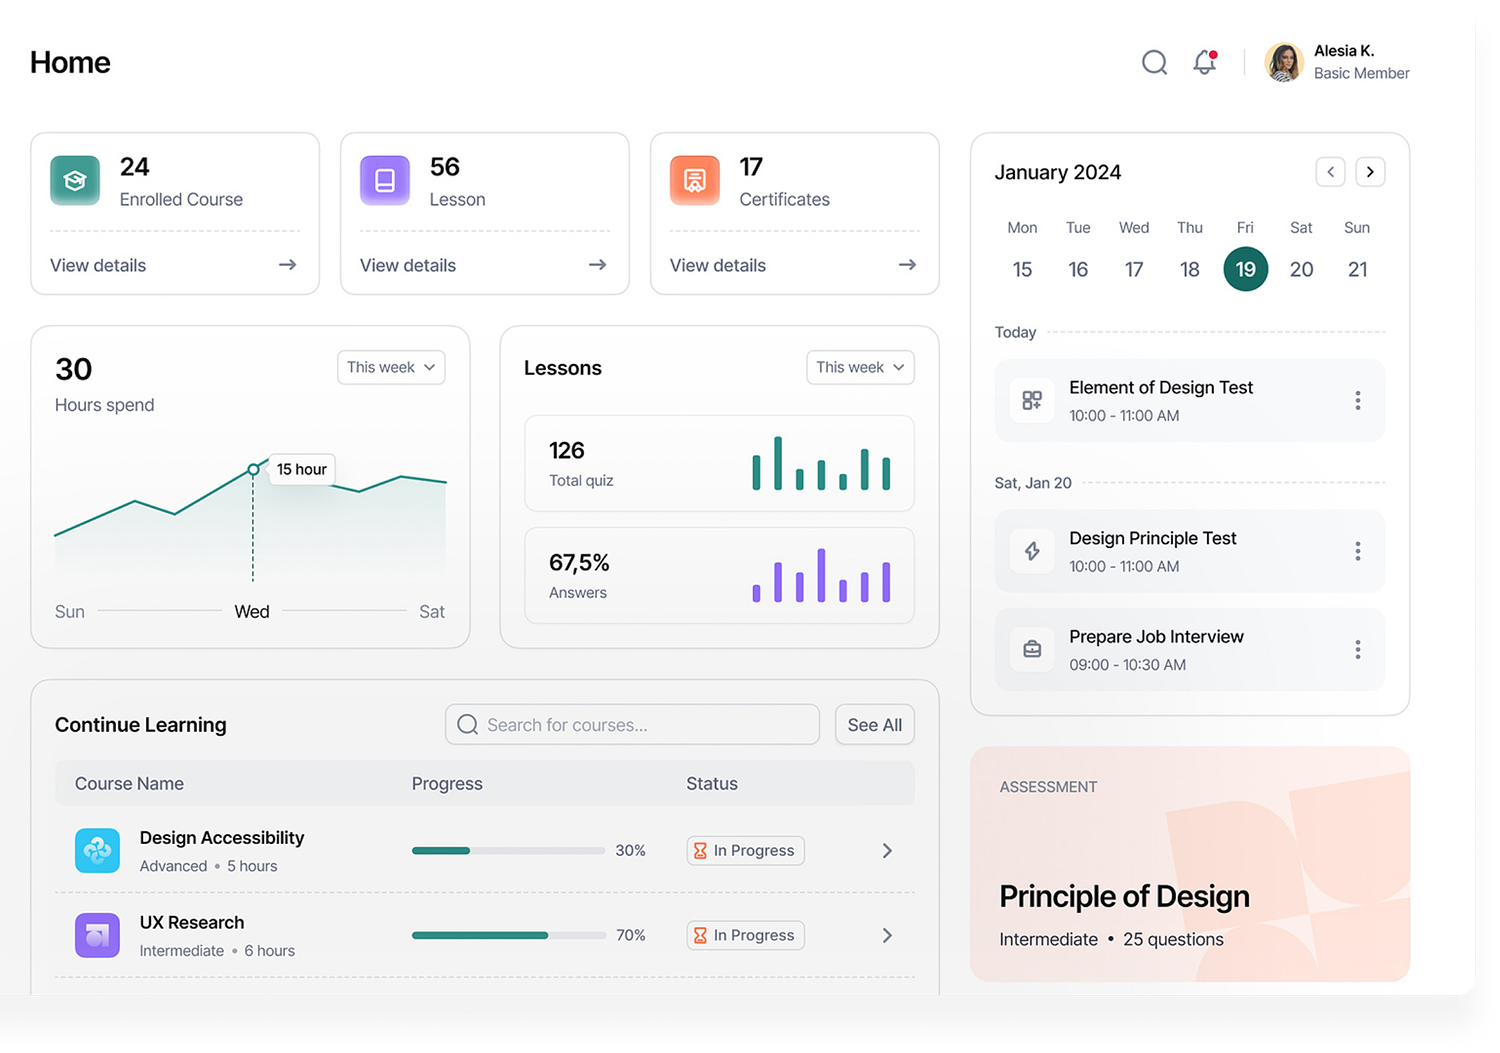Select Saturday 20 in the calendar
This screenshot has width=1500, height=1053.
point(1301,270)
